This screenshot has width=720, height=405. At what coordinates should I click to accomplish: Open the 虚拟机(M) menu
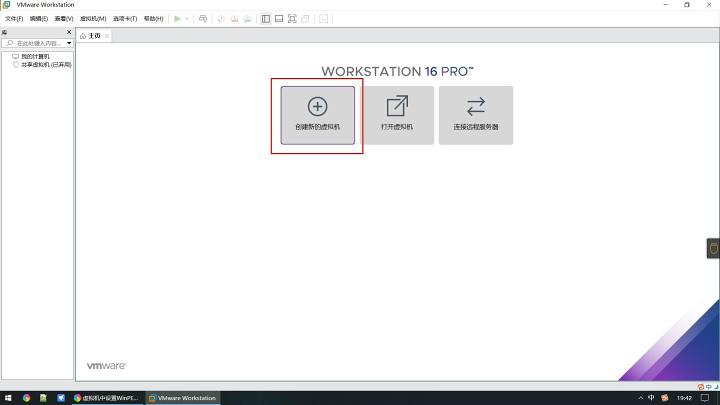click(93, 19)
